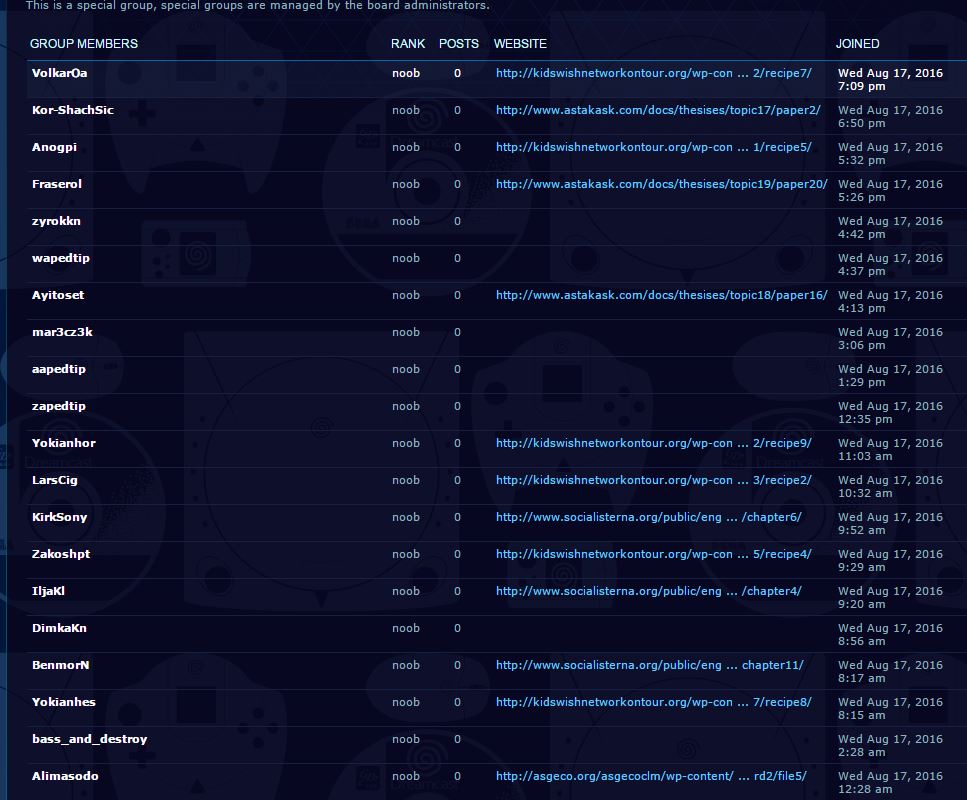Click the noob rank in VolkarOa row
The height and width of the screenshot is (800, 967).
406,73
